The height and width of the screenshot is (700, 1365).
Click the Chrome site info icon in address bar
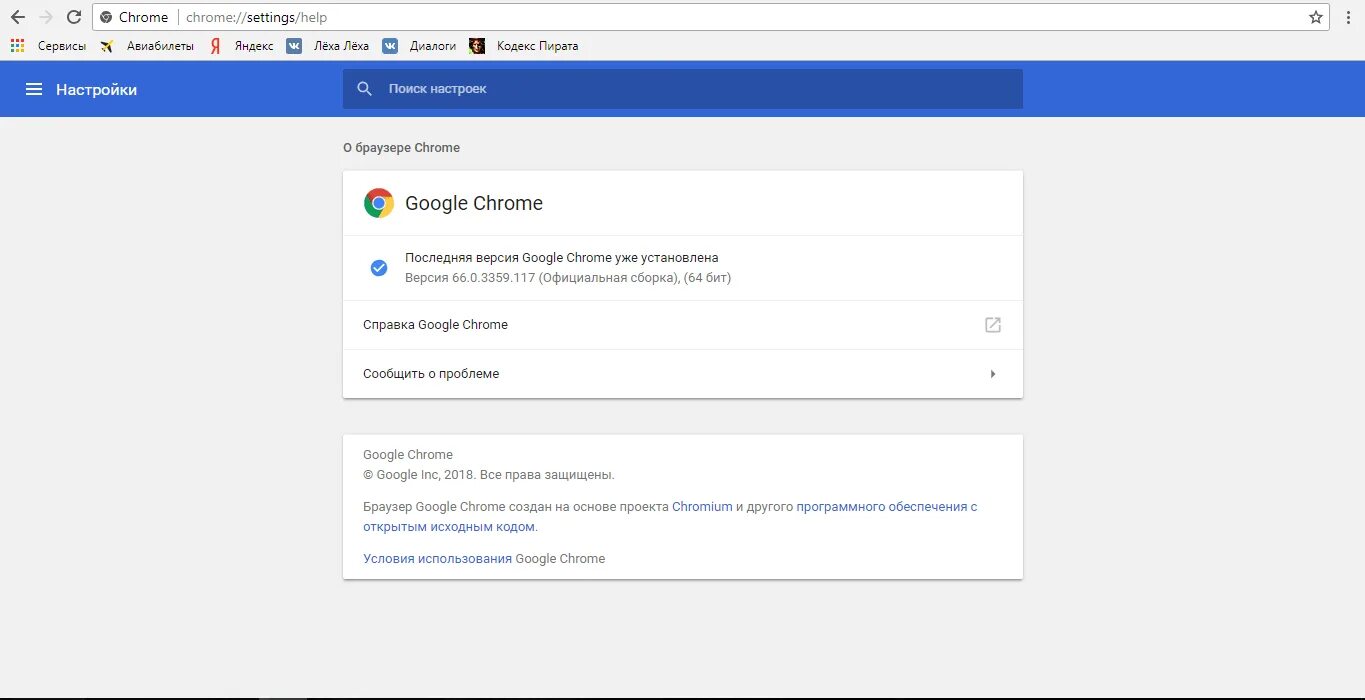pyautogui.click(x=106, y=17)
